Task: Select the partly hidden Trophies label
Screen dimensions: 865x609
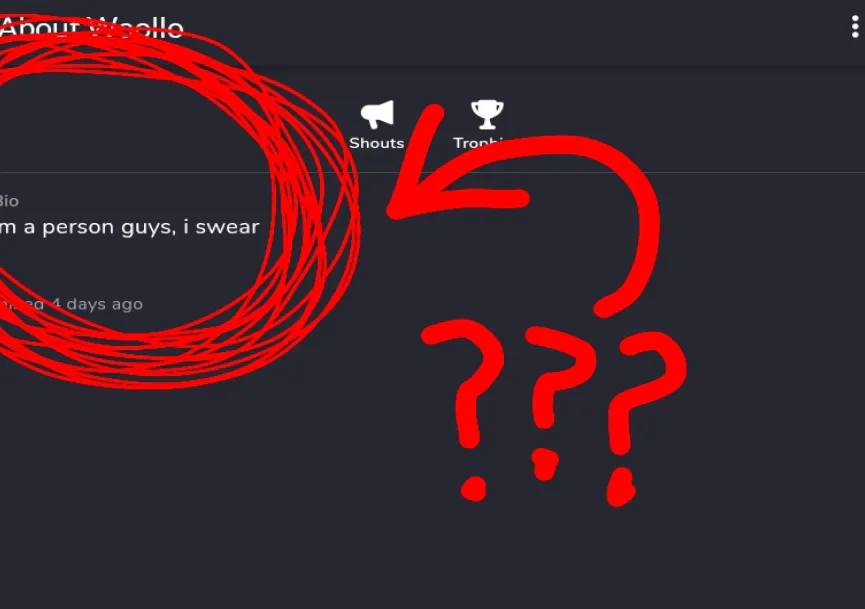Action: click(479, 143)
